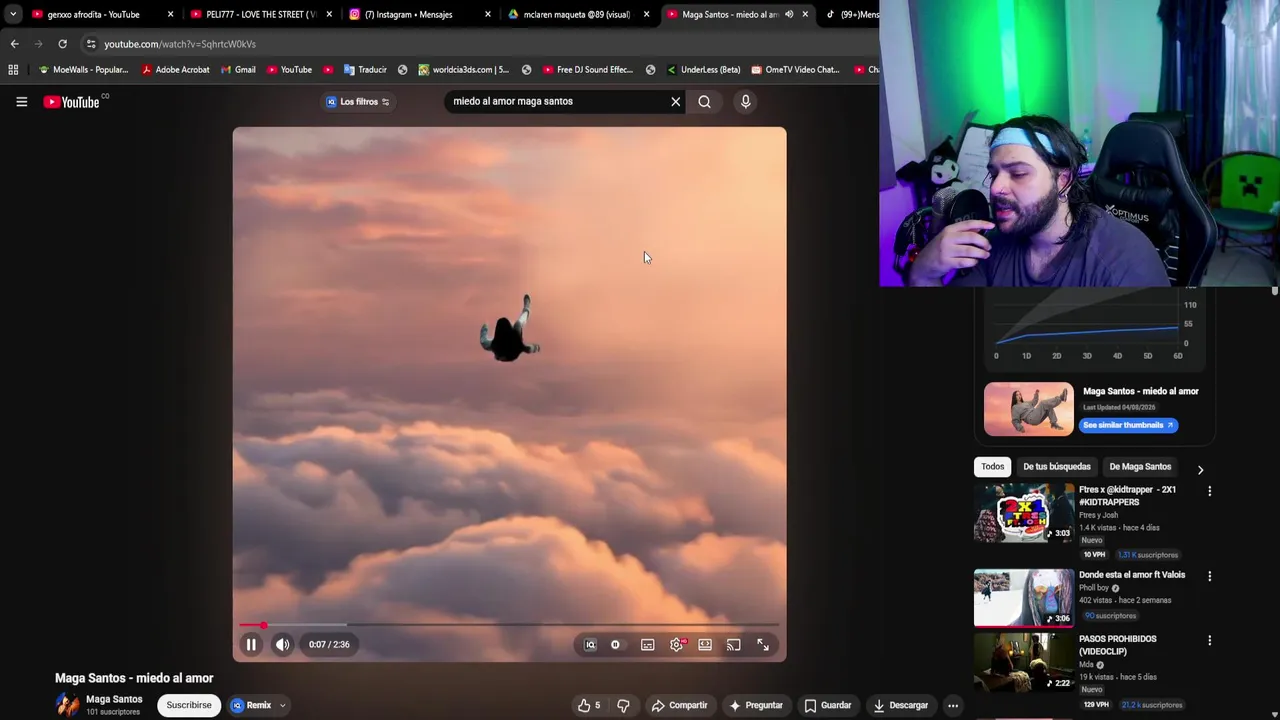Click See similar thumbnails button
1280x720 pixels.
[x=1128, y=425]
